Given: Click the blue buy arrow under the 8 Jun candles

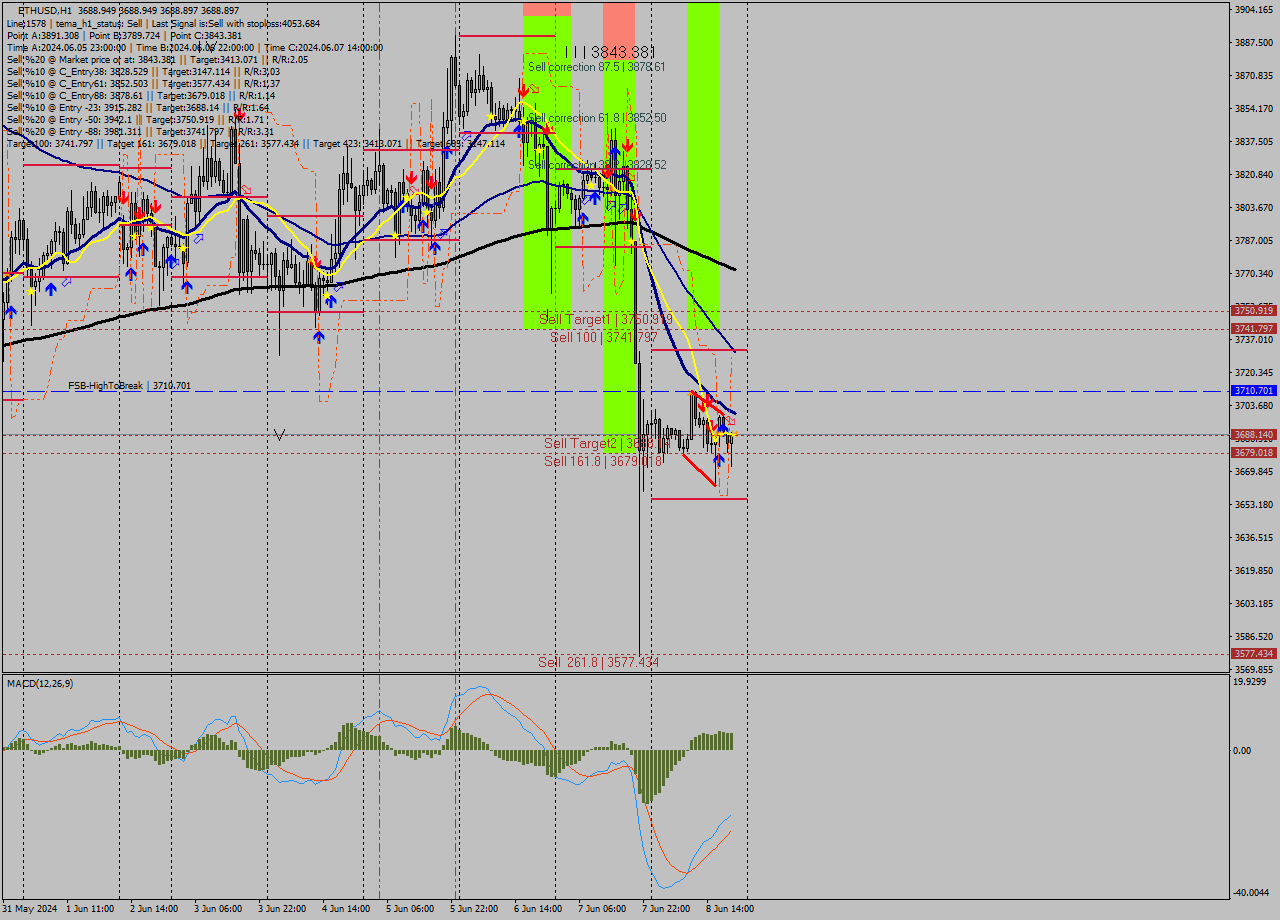Looking at the screenshot, I should click(x=718, y=462).
